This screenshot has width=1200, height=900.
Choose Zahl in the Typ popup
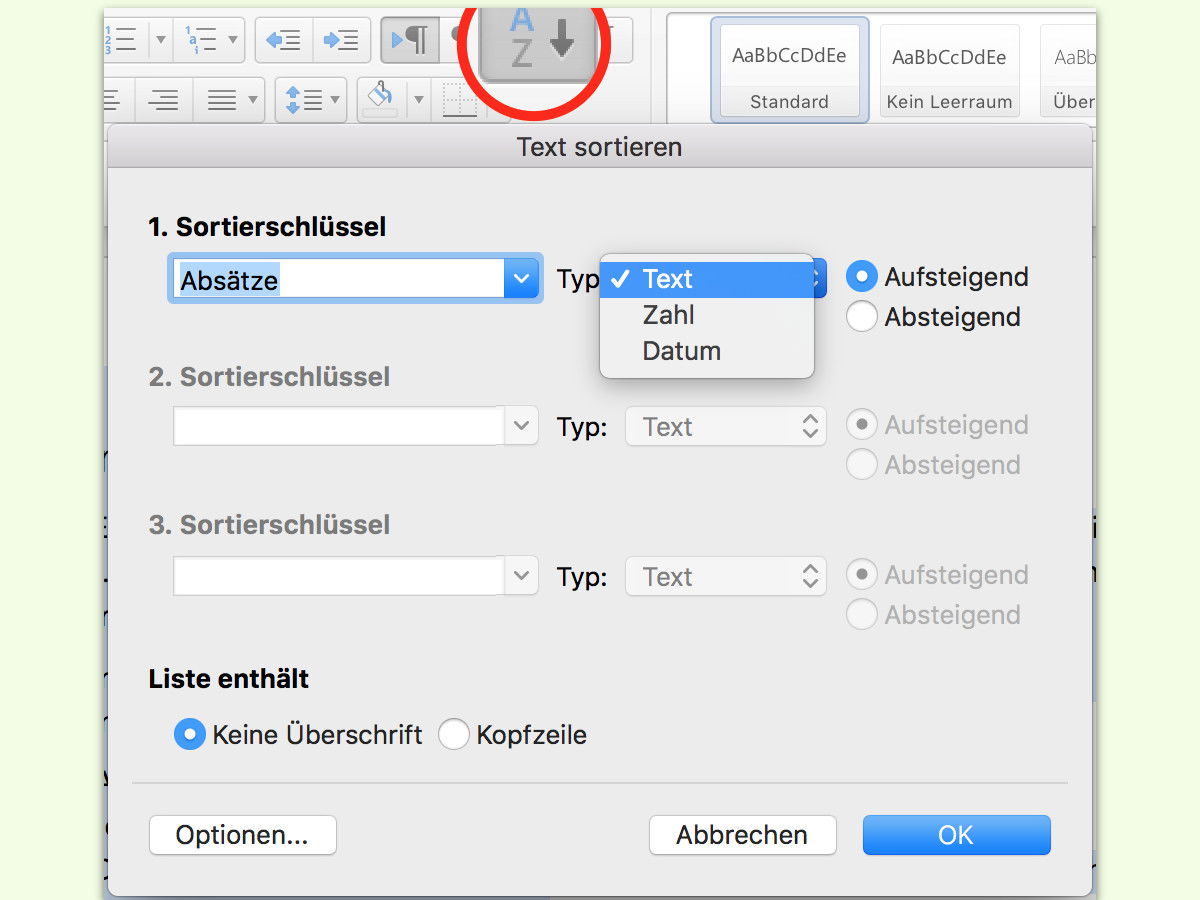click(707, 315)
